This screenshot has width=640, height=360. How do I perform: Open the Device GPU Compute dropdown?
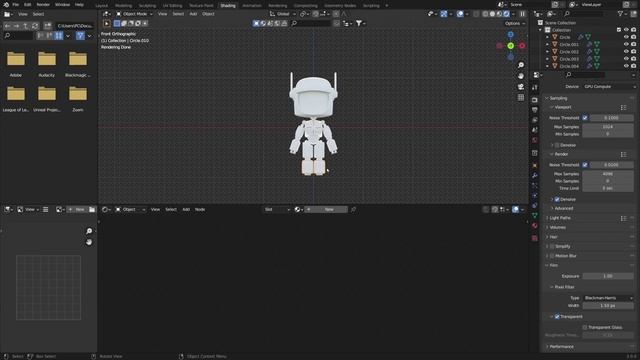(x=610, y=87)
